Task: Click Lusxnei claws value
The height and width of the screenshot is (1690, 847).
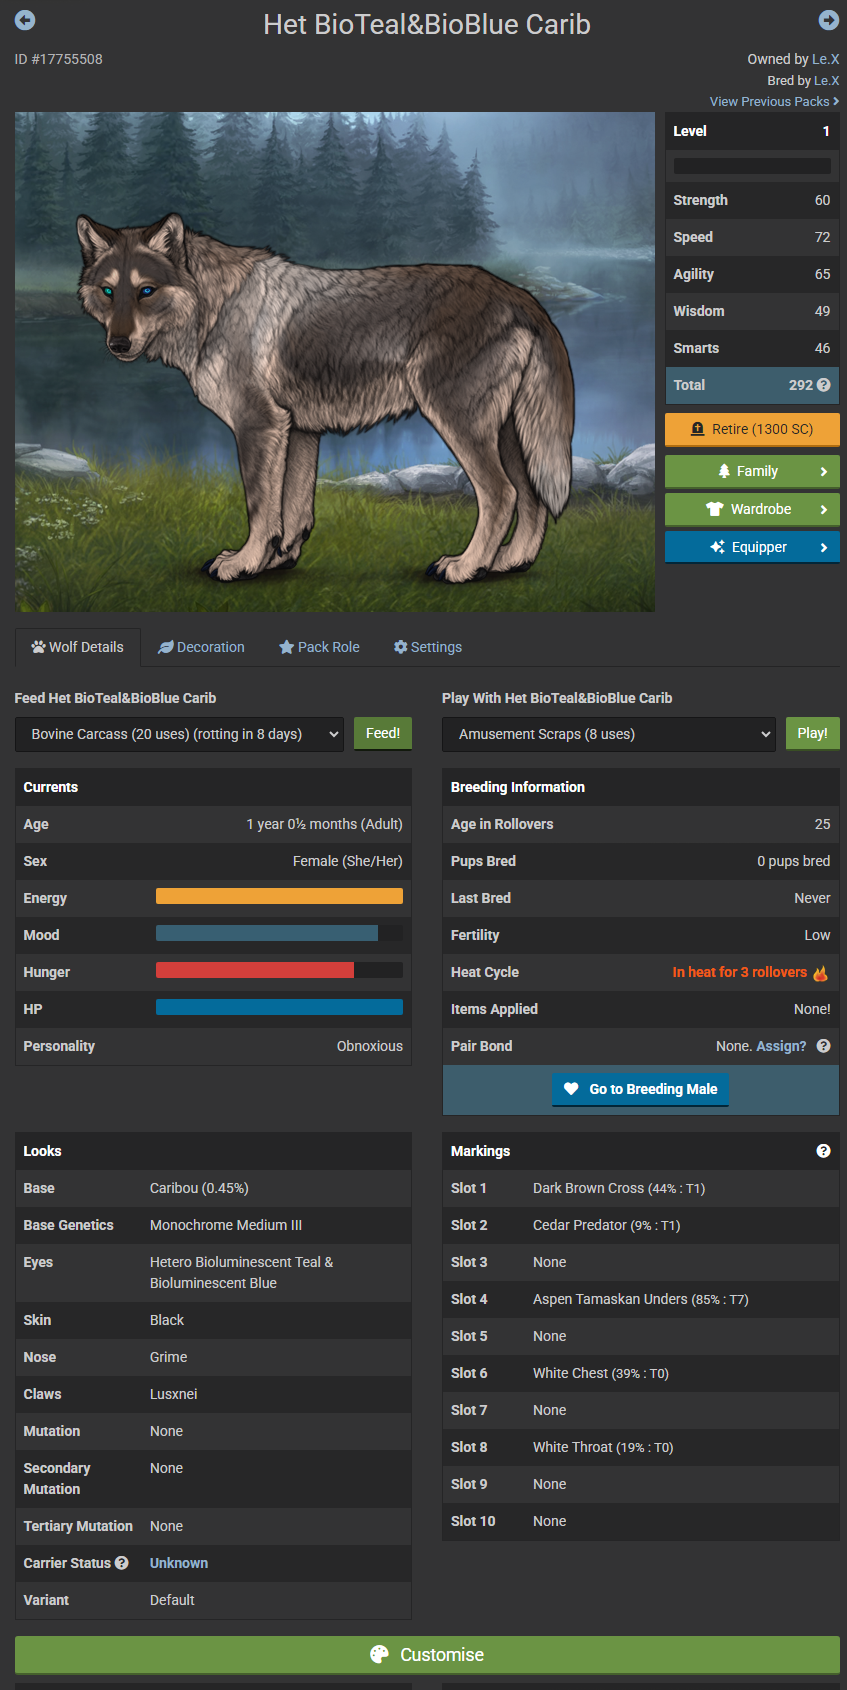Action: pos(174,1394)
